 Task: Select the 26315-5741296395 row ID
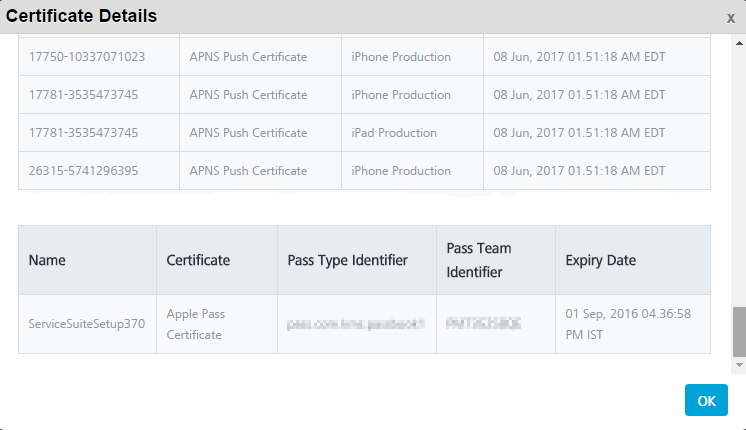click(x=83, y=171)
